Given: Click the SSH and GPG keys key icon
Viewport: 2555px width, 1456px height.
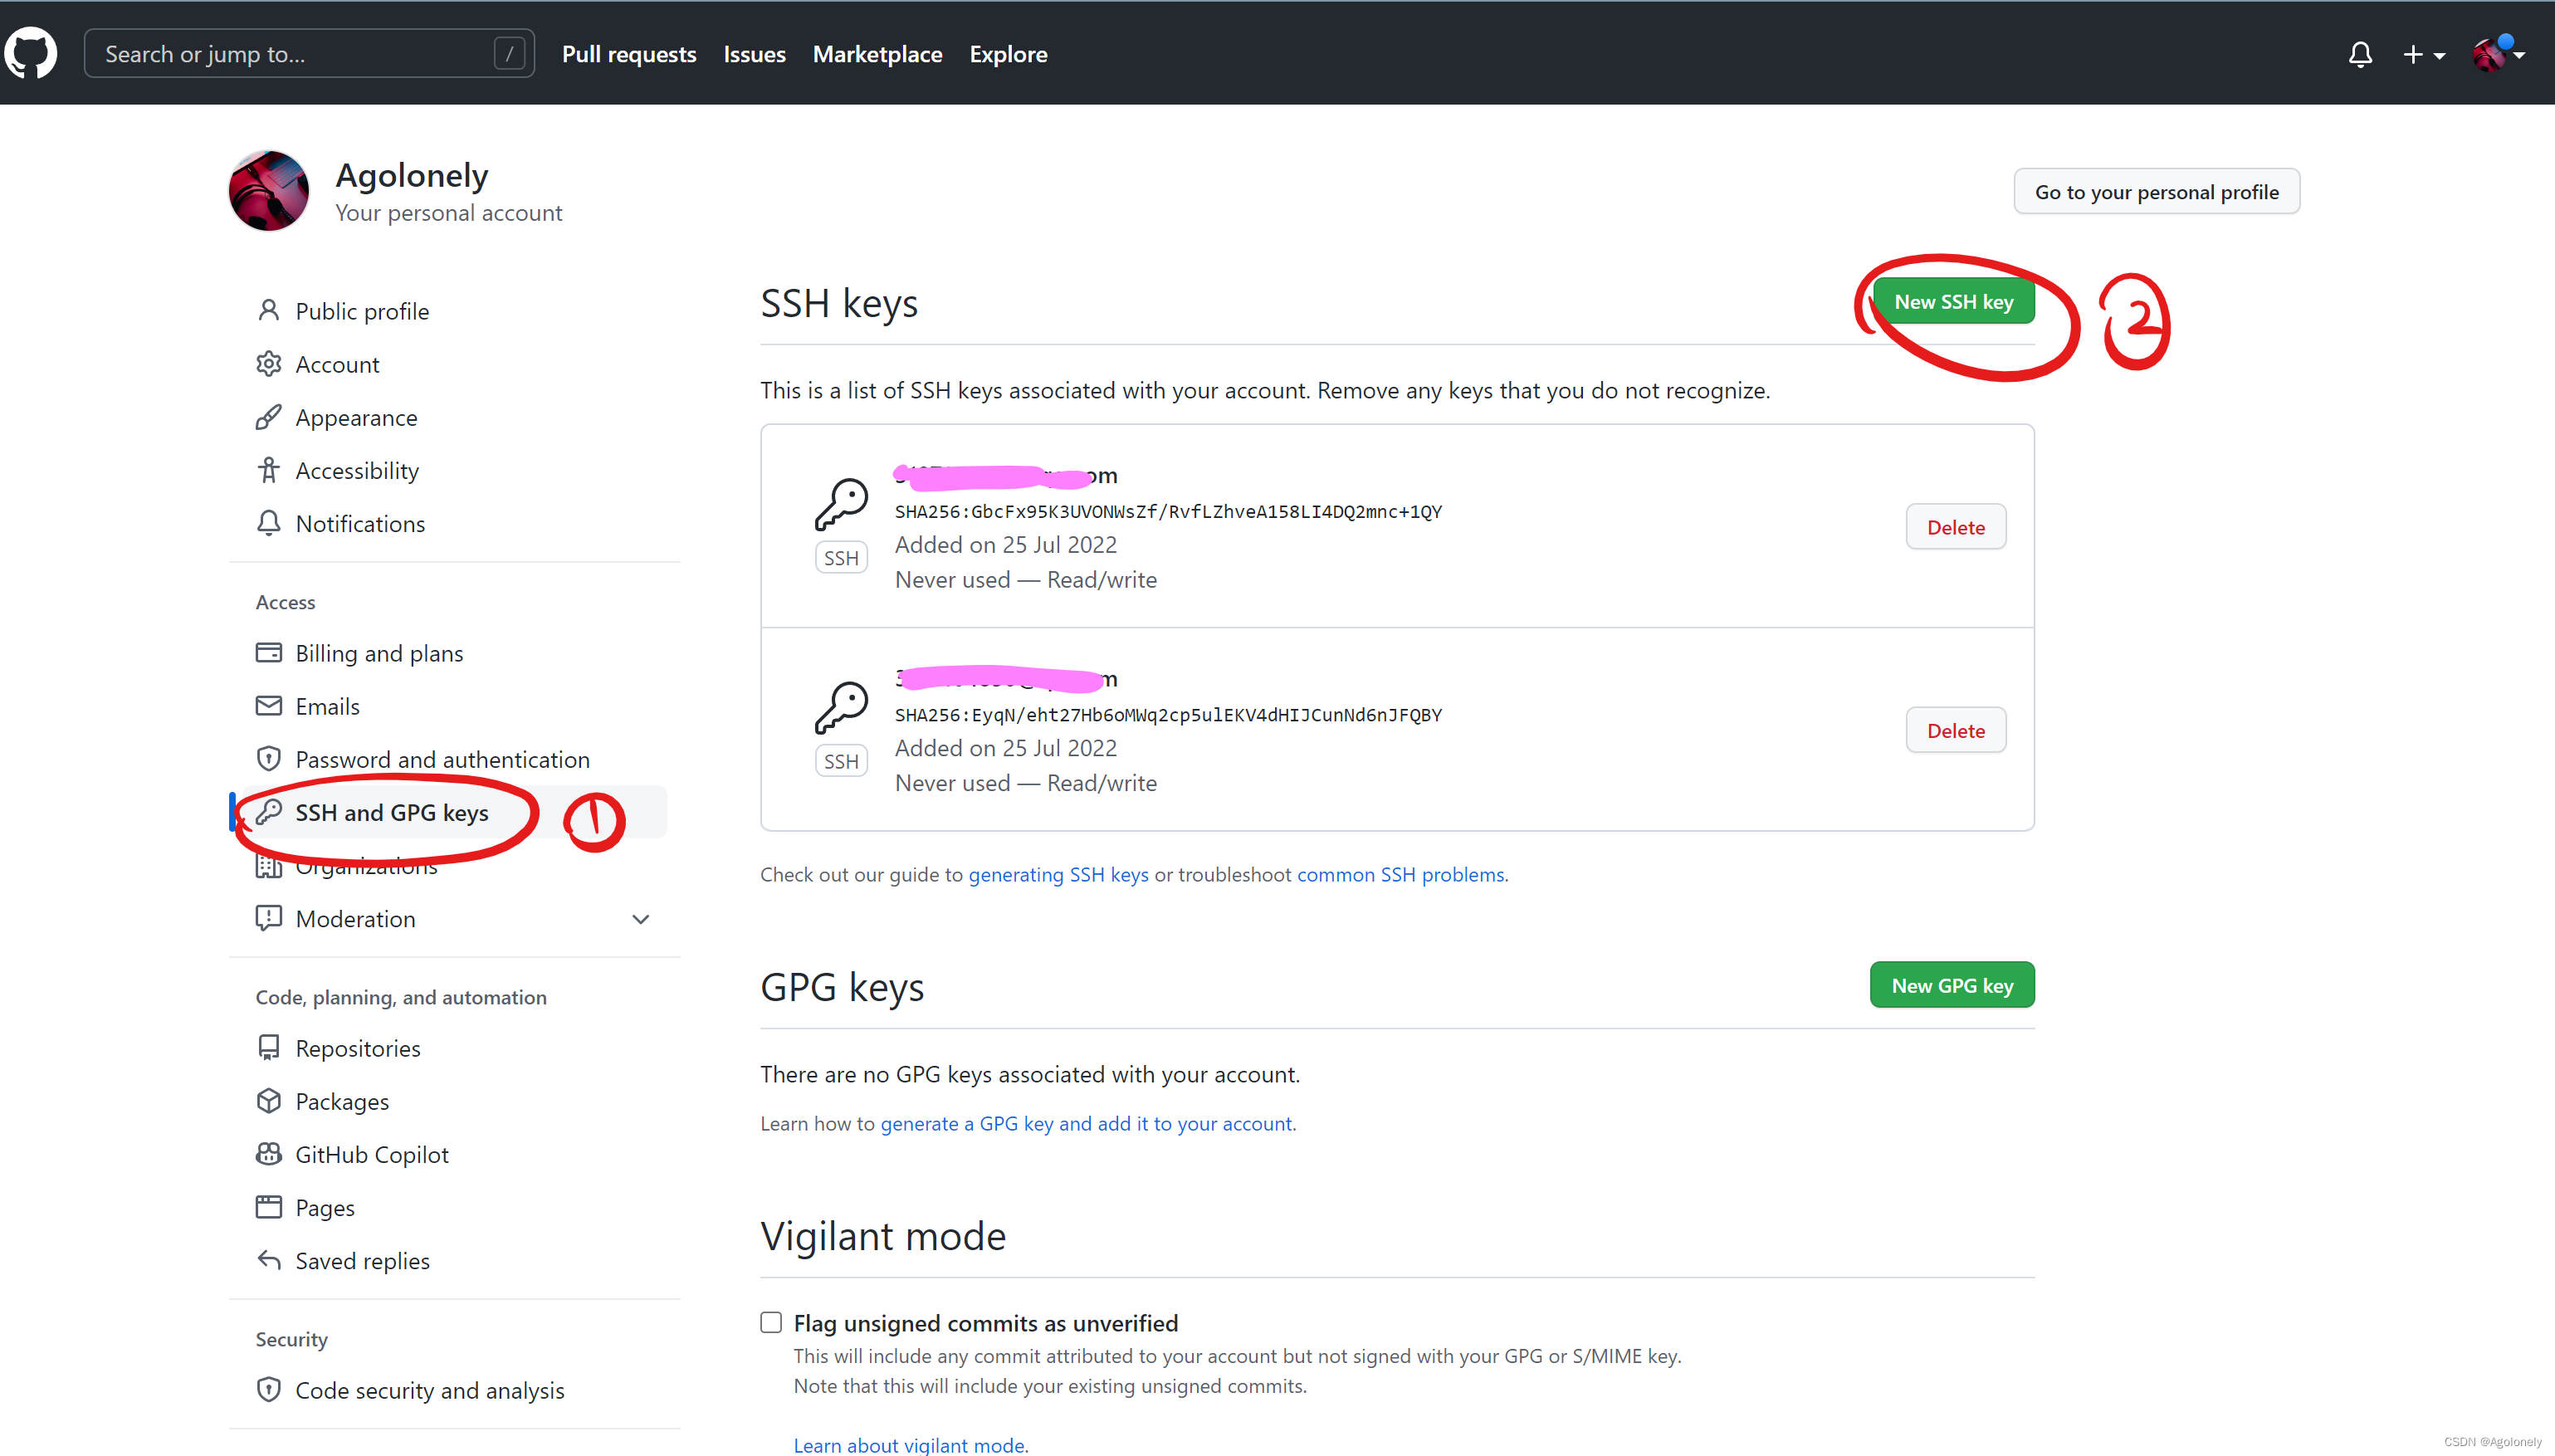Looking at the screenshot, I should click(x=268, y=811).
